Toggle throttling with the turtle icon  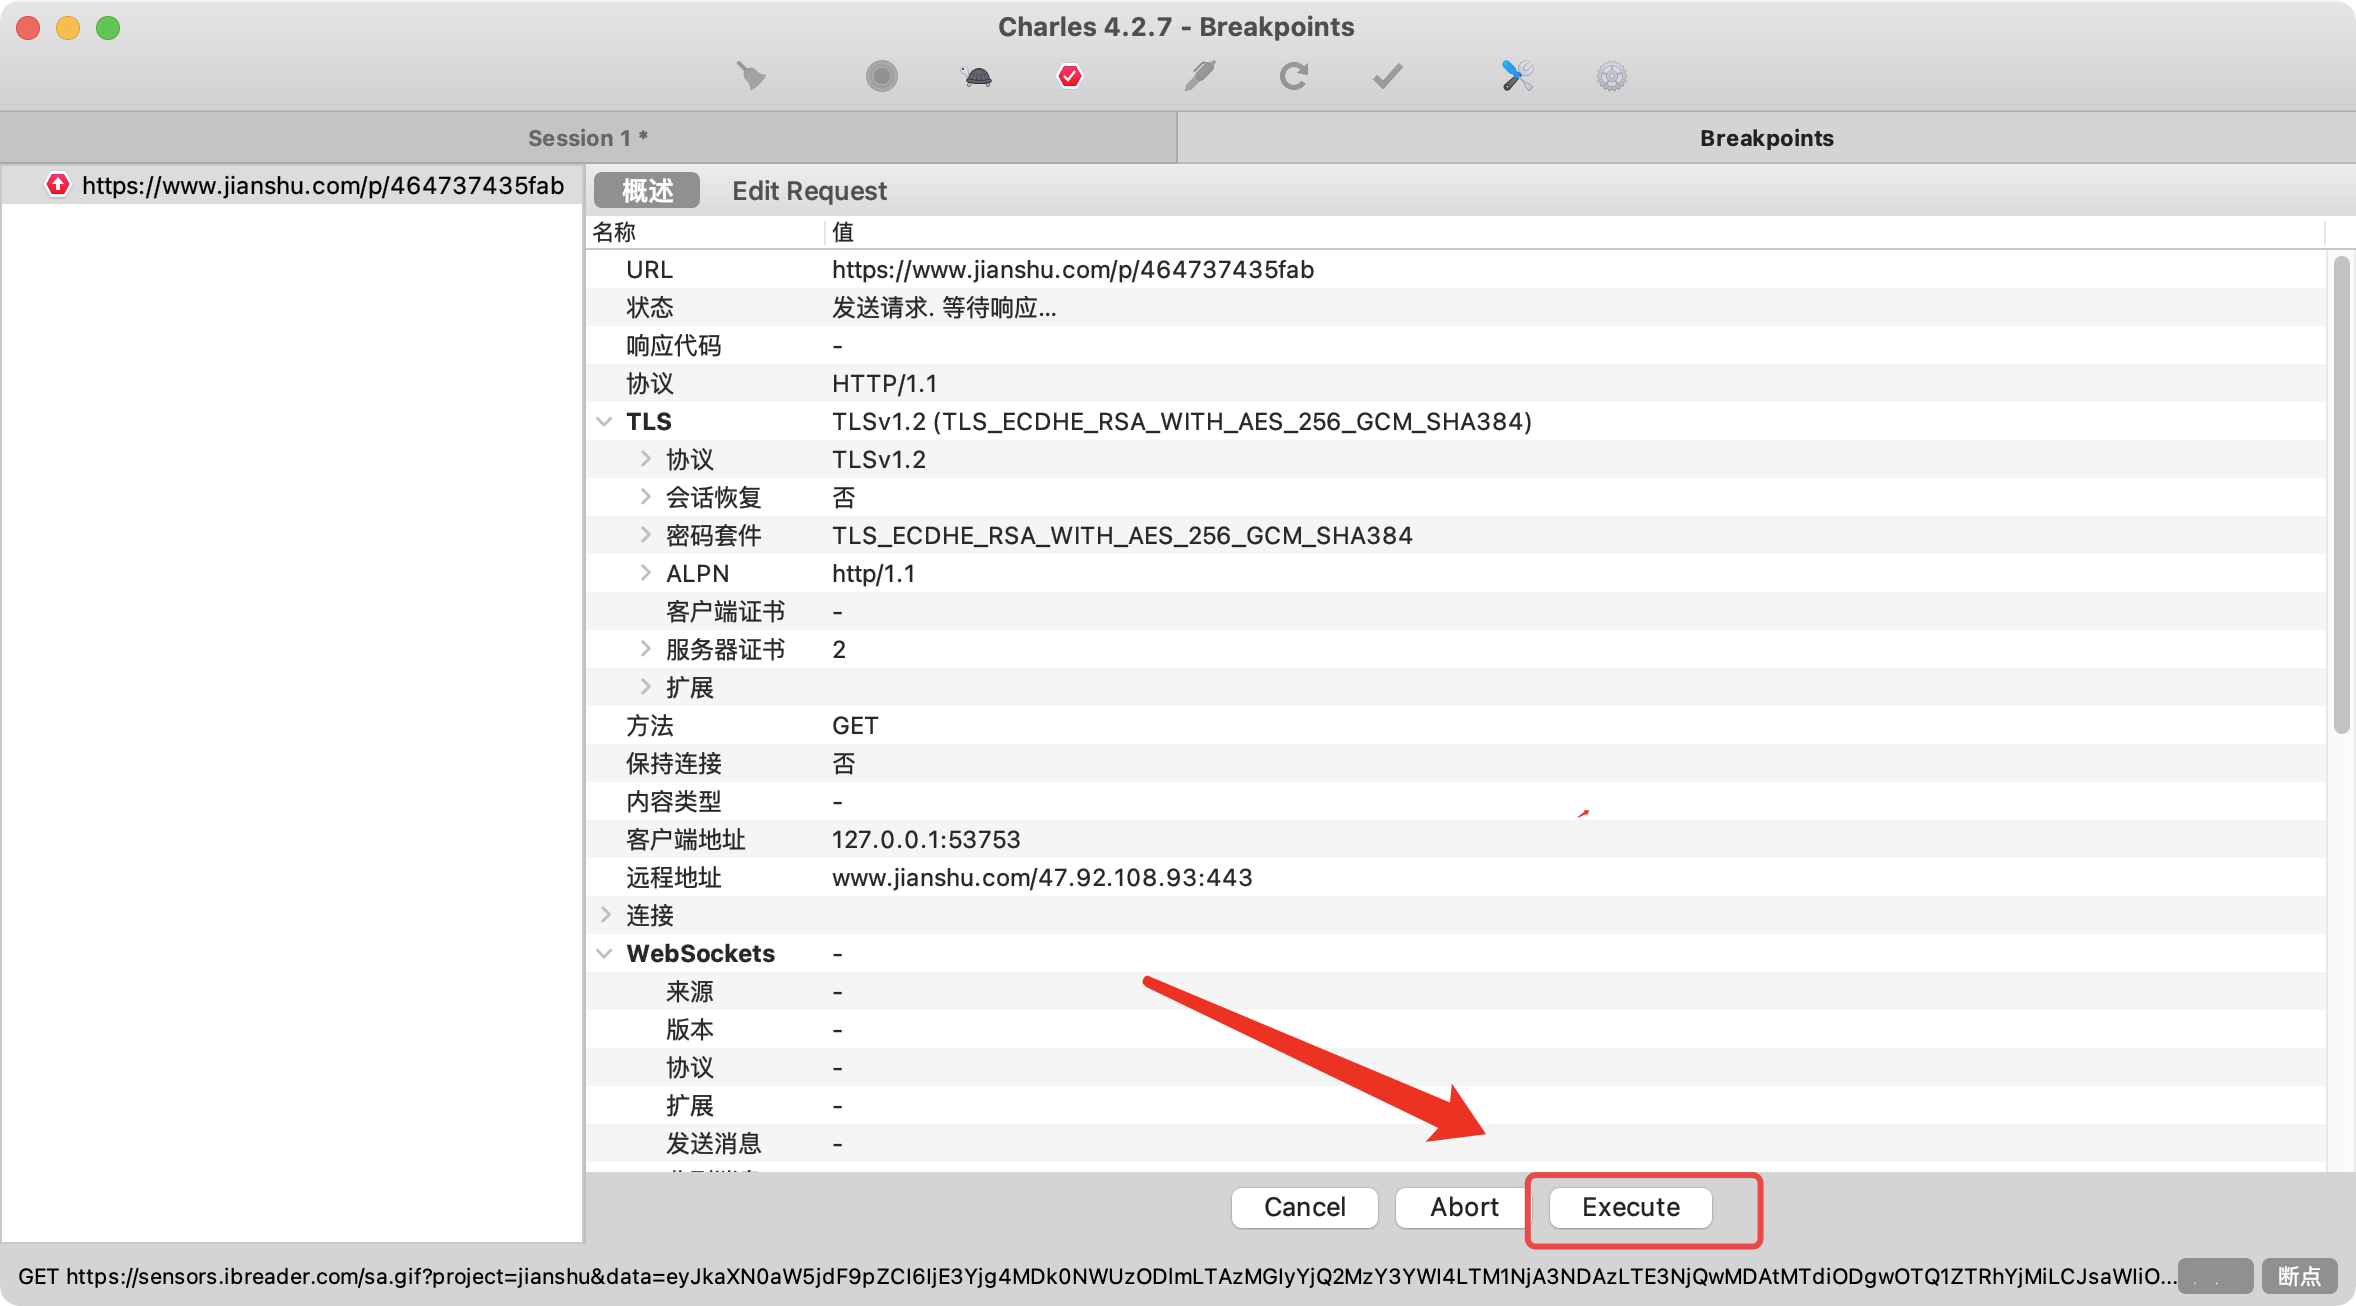[x=977, y=76]
